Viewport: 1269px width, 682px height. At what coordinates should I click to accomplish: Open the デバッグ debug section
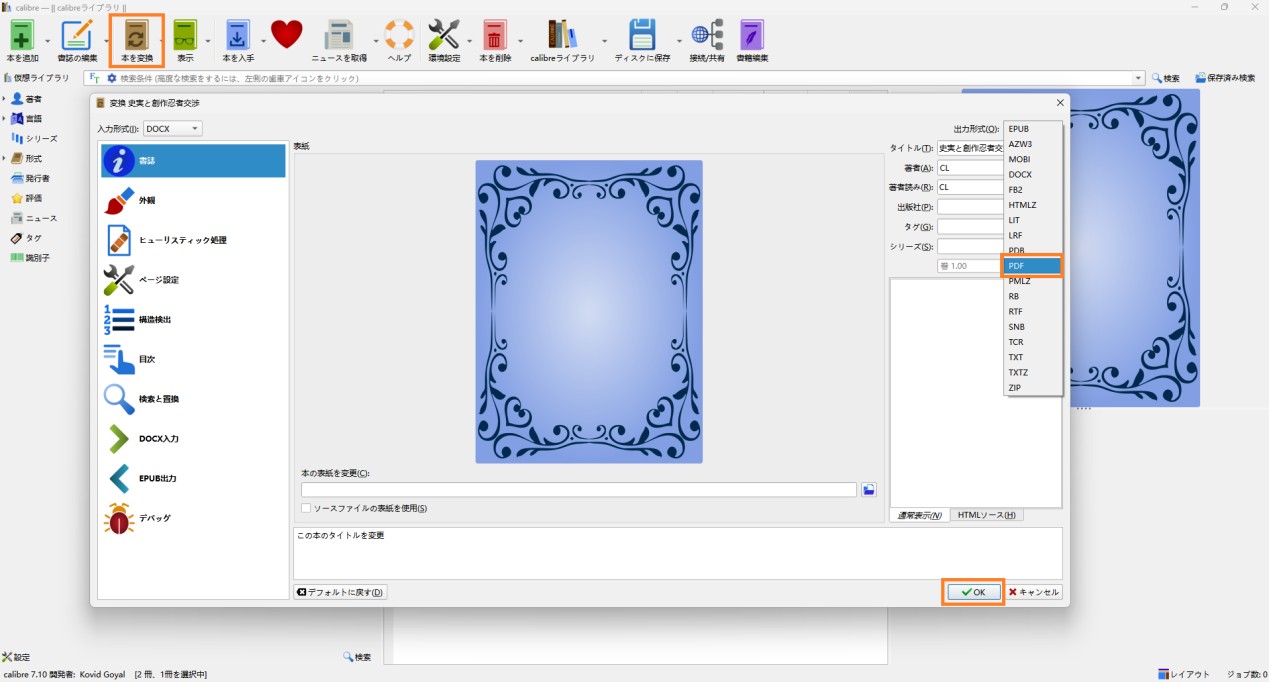193,518
